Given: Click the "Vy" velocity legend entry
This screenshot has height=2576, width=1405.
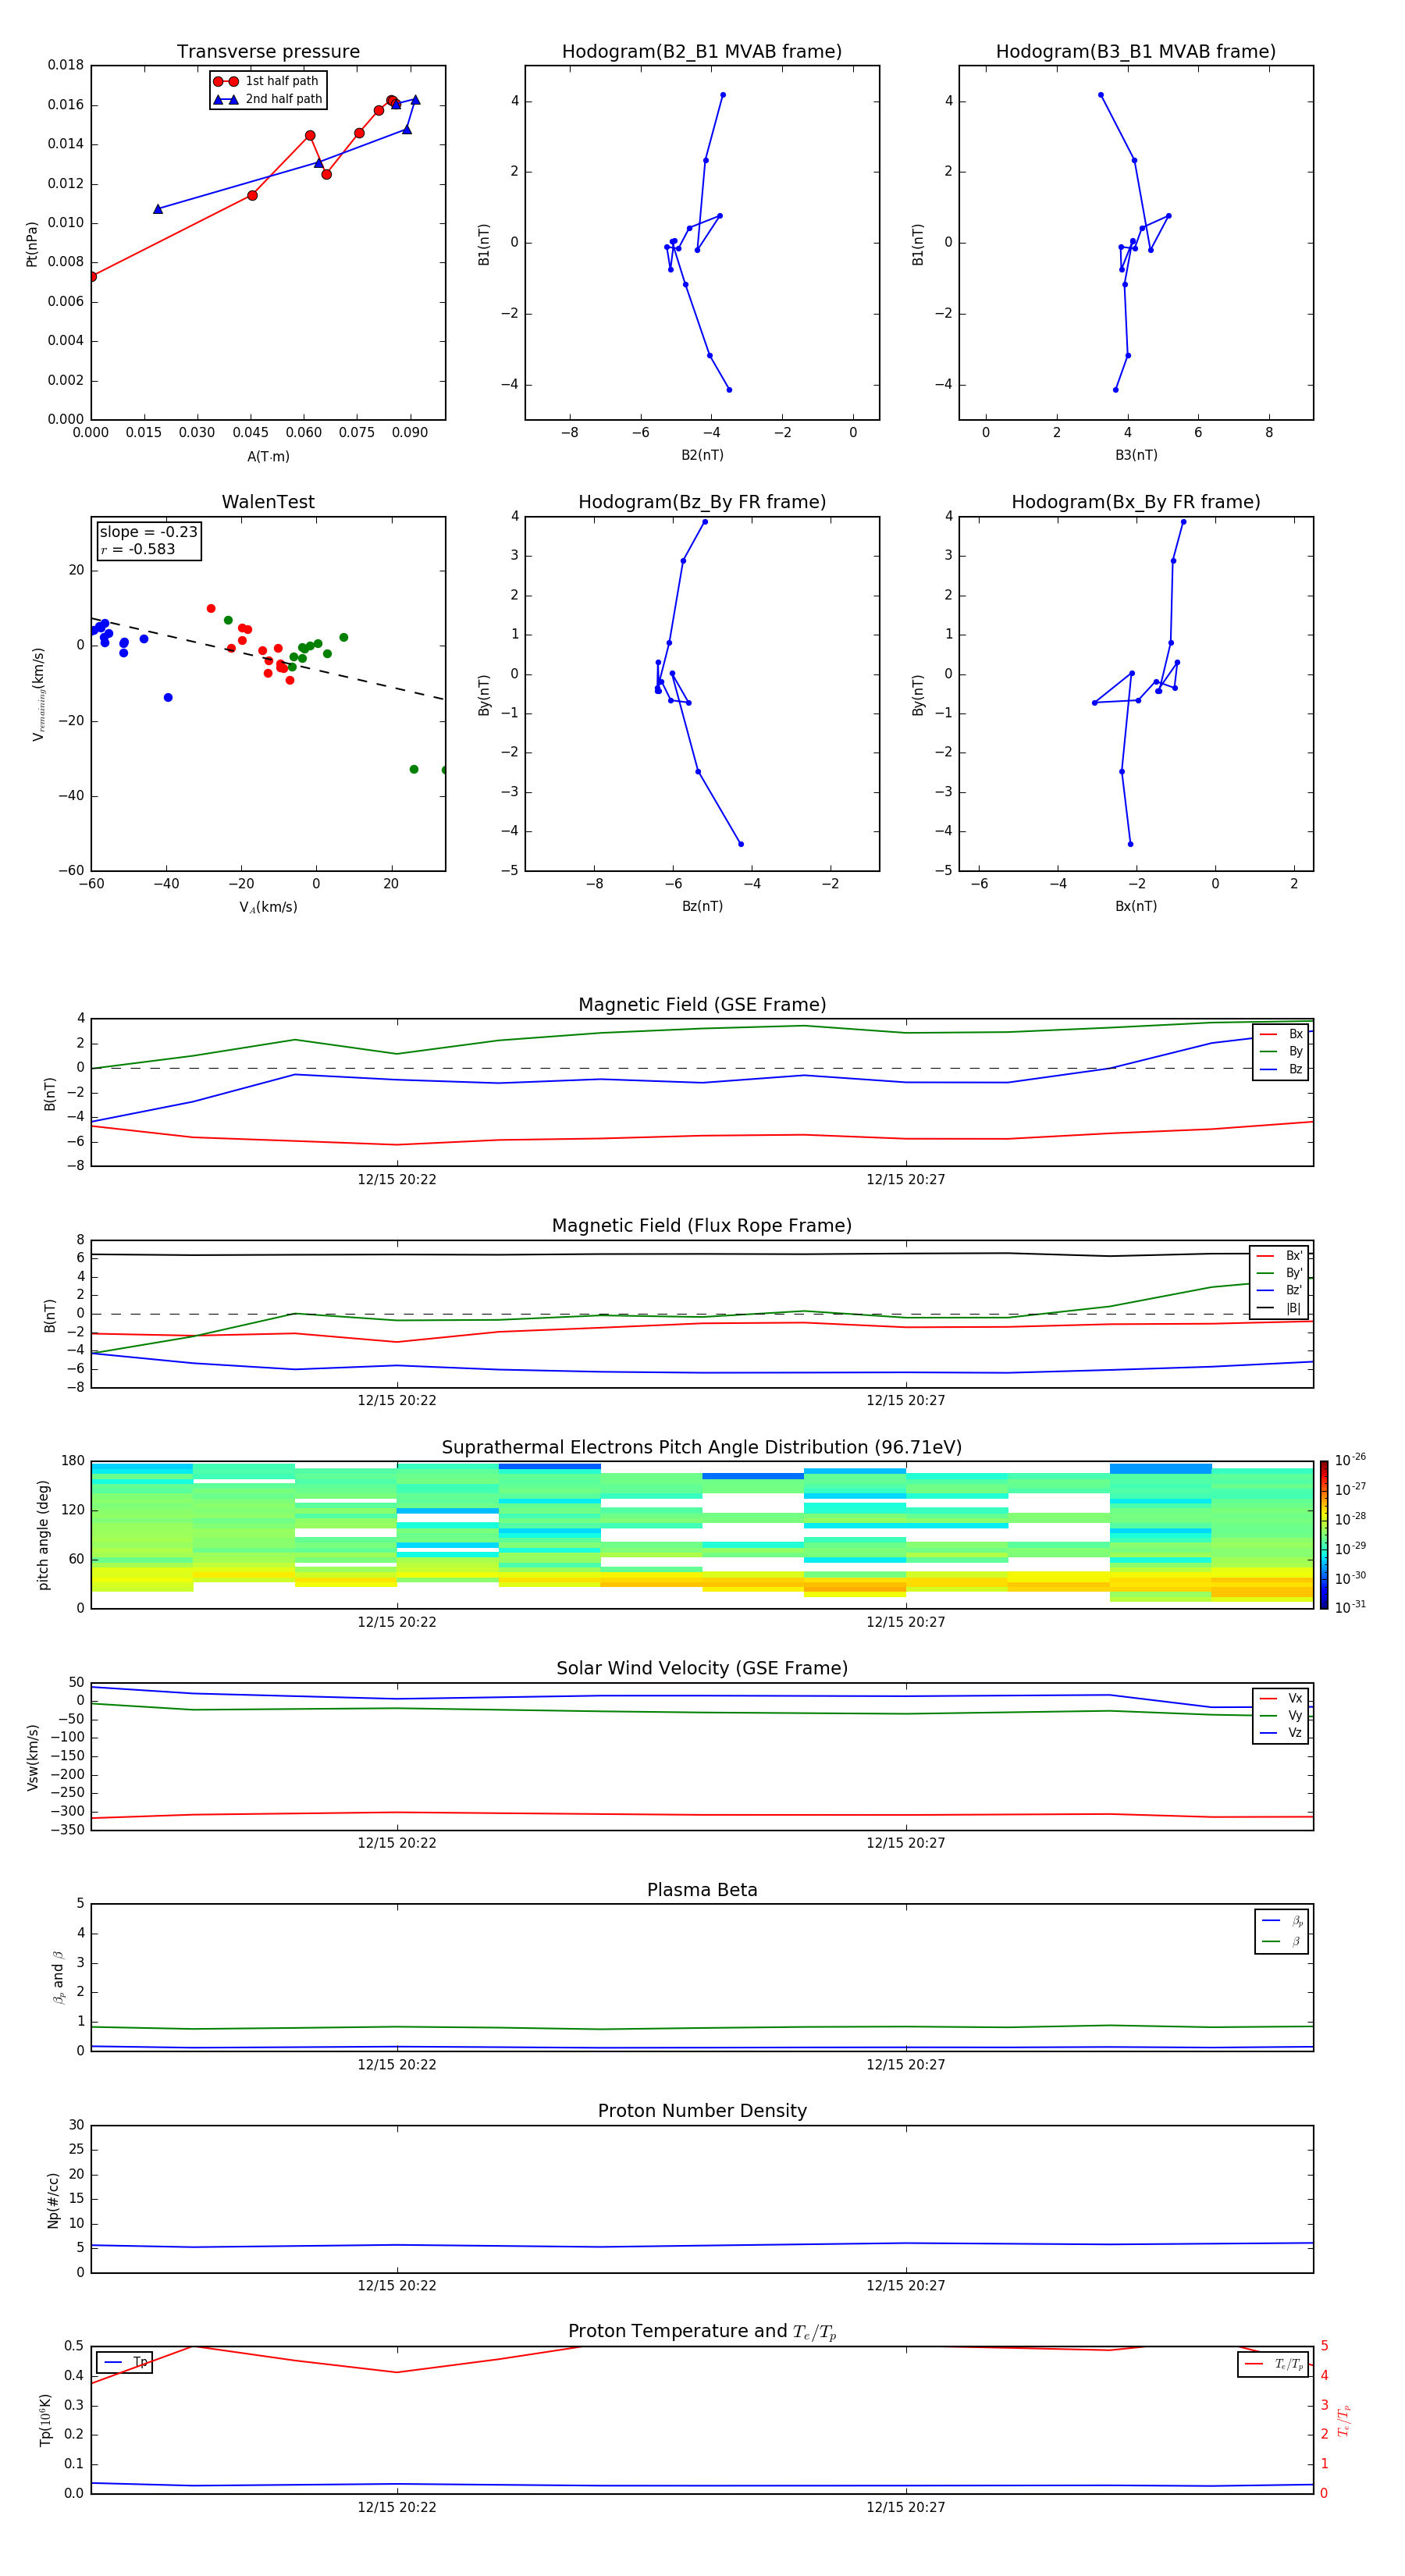Looking at the screenshot, I should 1281,1715.
